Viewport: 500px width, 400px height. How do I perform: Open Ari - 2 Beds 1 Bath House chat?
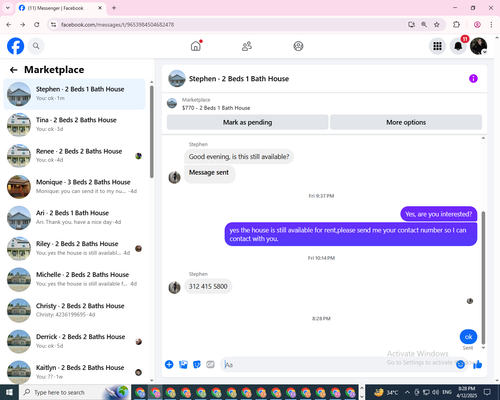tap(74, 218)
